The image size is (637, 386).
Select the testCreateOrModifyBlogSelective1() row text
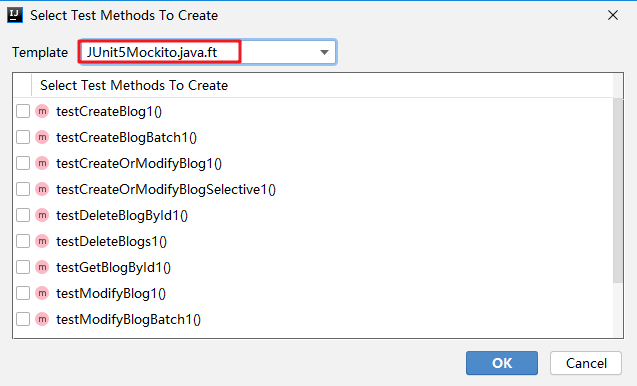coord(166,189)
